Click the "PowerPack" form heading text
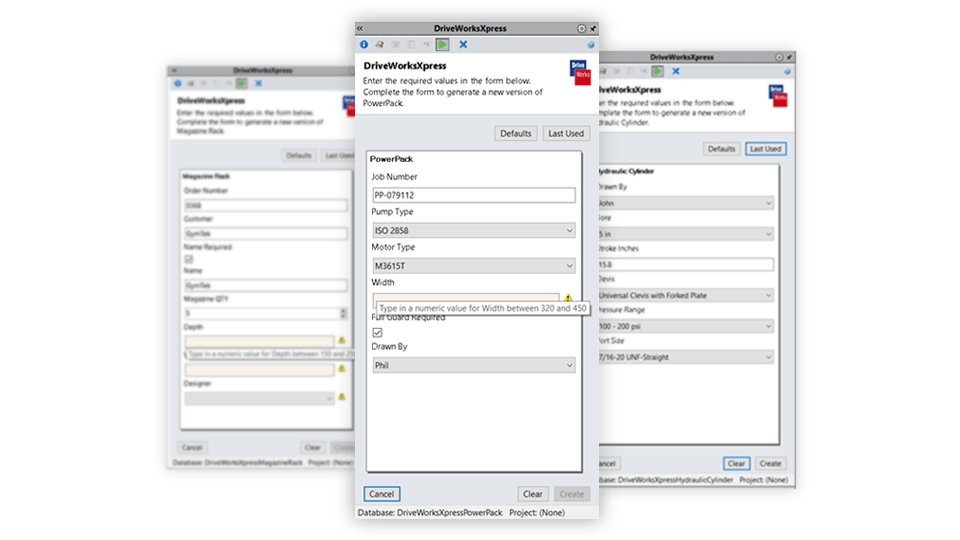 coord(391,159)
